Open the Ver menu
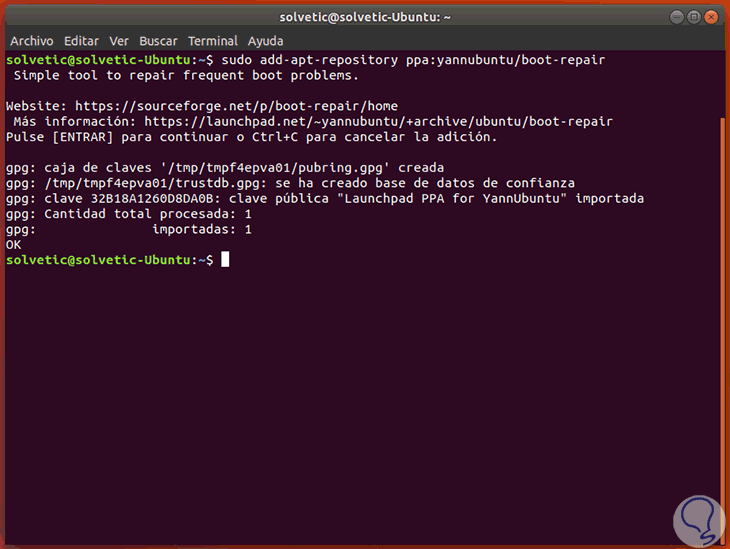Viewport: 730px width, 549px height. pyautogui.click(x=119, y=41)
